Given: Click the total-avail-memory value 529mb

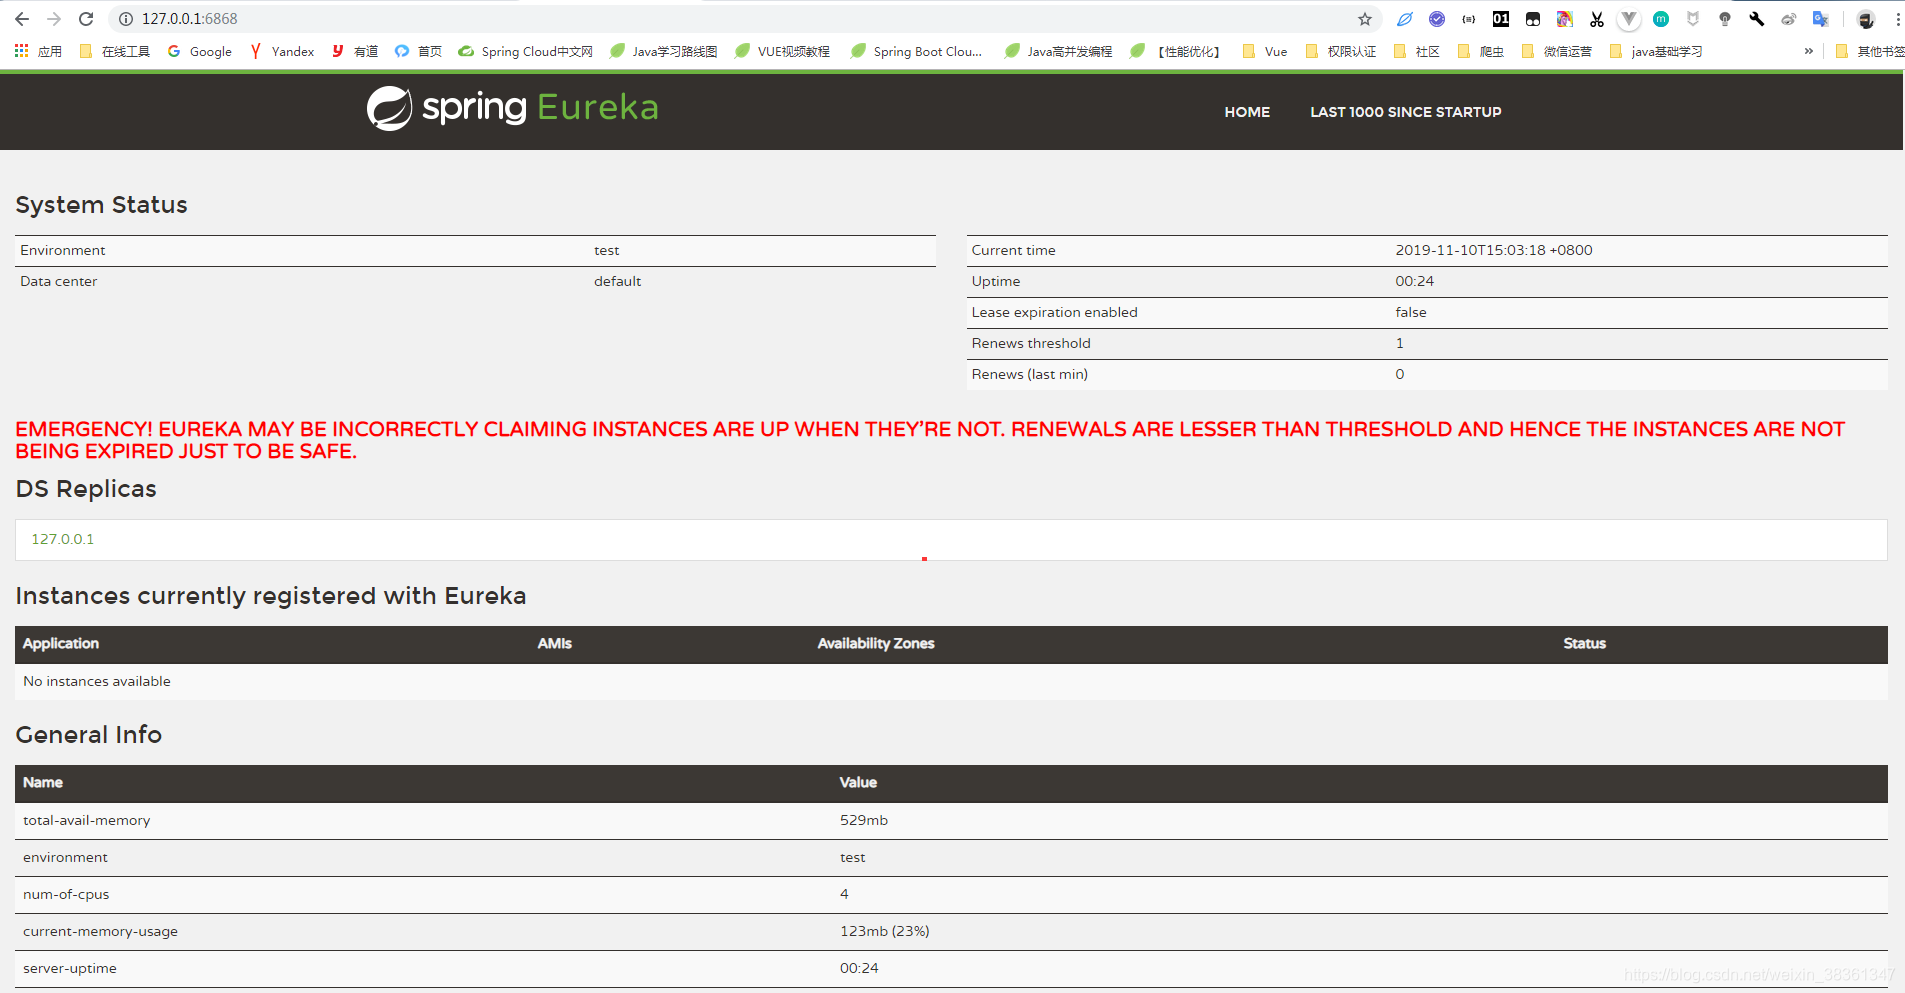Looking at the screenshot, I should click(x=864, y=820).
